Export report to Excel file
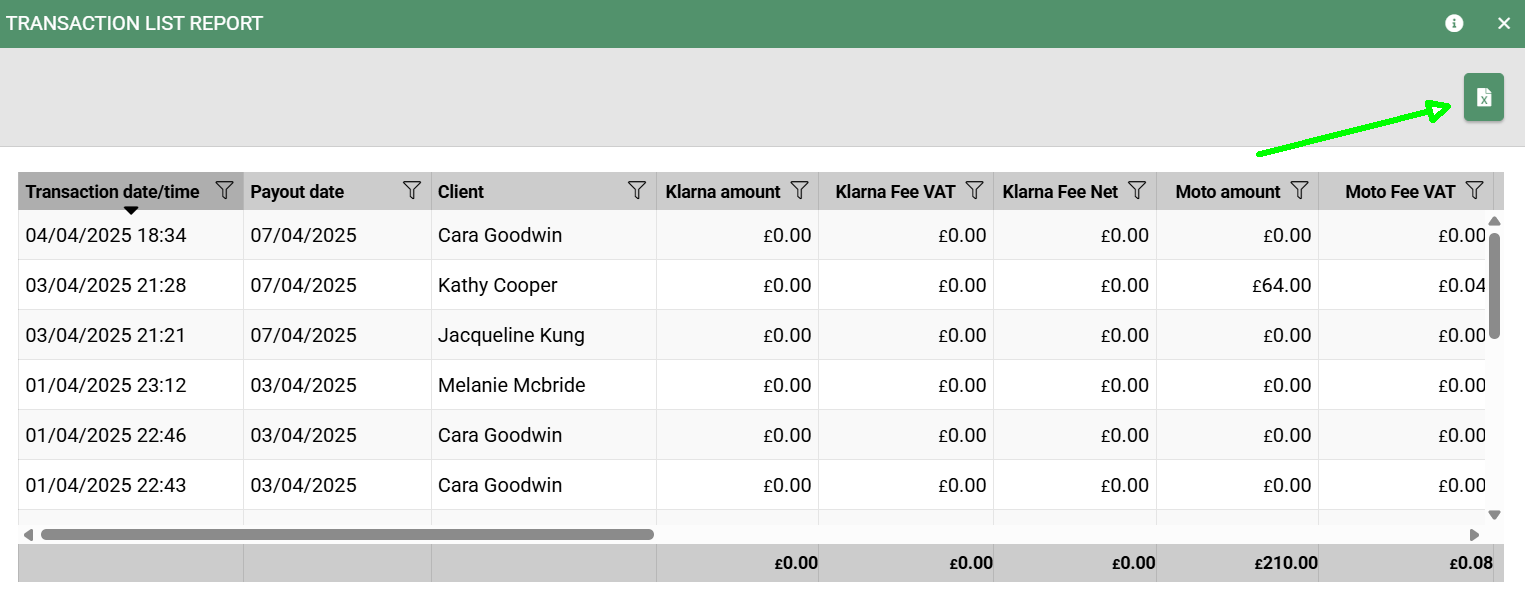The width and height of the screenshot is (1525, 590). coord(1483,97)
